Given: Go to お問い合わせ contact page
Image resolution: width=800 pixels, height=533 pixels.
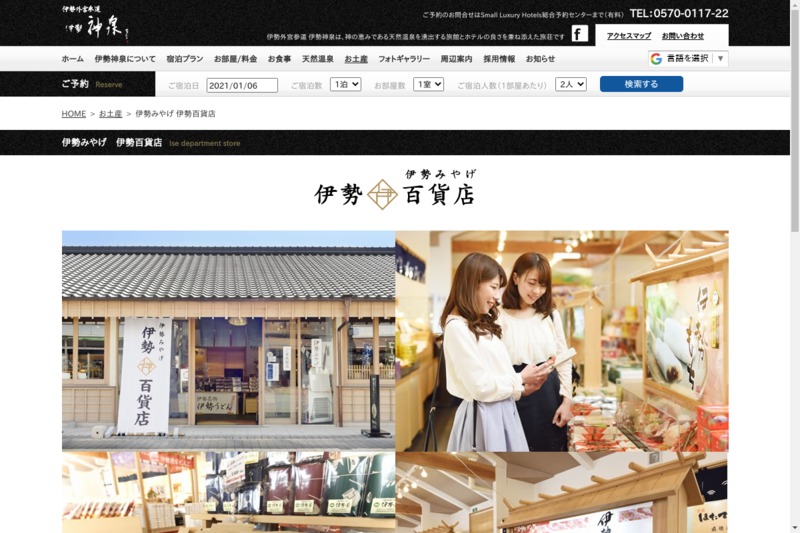Looking at the screenshot, I should coord(682,36).
